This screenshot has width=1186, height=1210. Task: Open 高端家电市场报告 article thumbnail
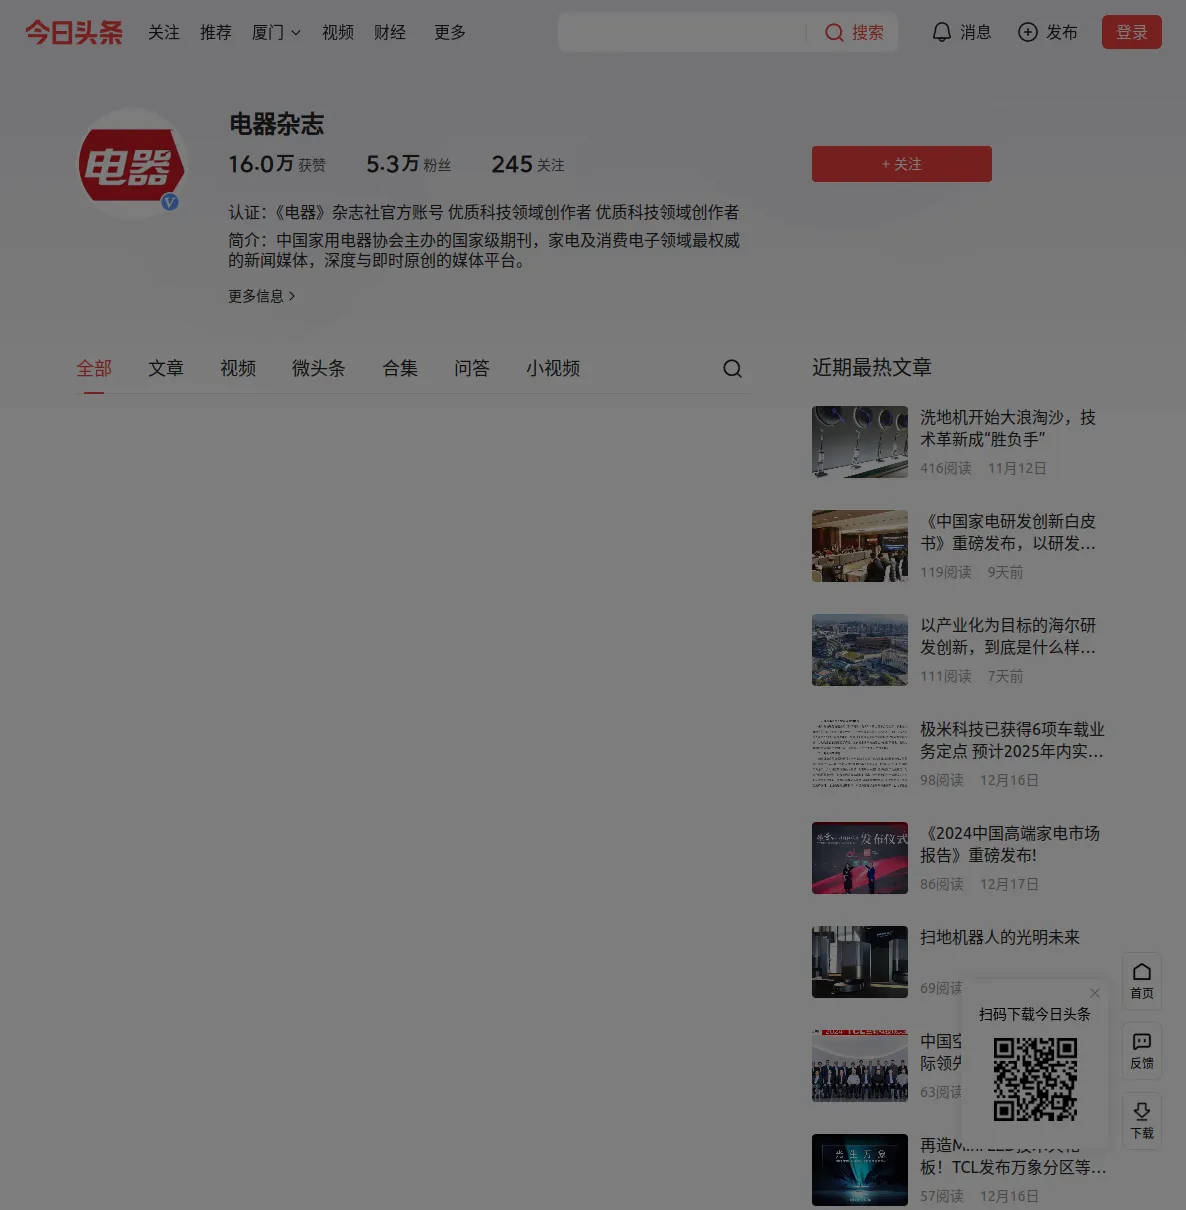[x=860, y=858]
